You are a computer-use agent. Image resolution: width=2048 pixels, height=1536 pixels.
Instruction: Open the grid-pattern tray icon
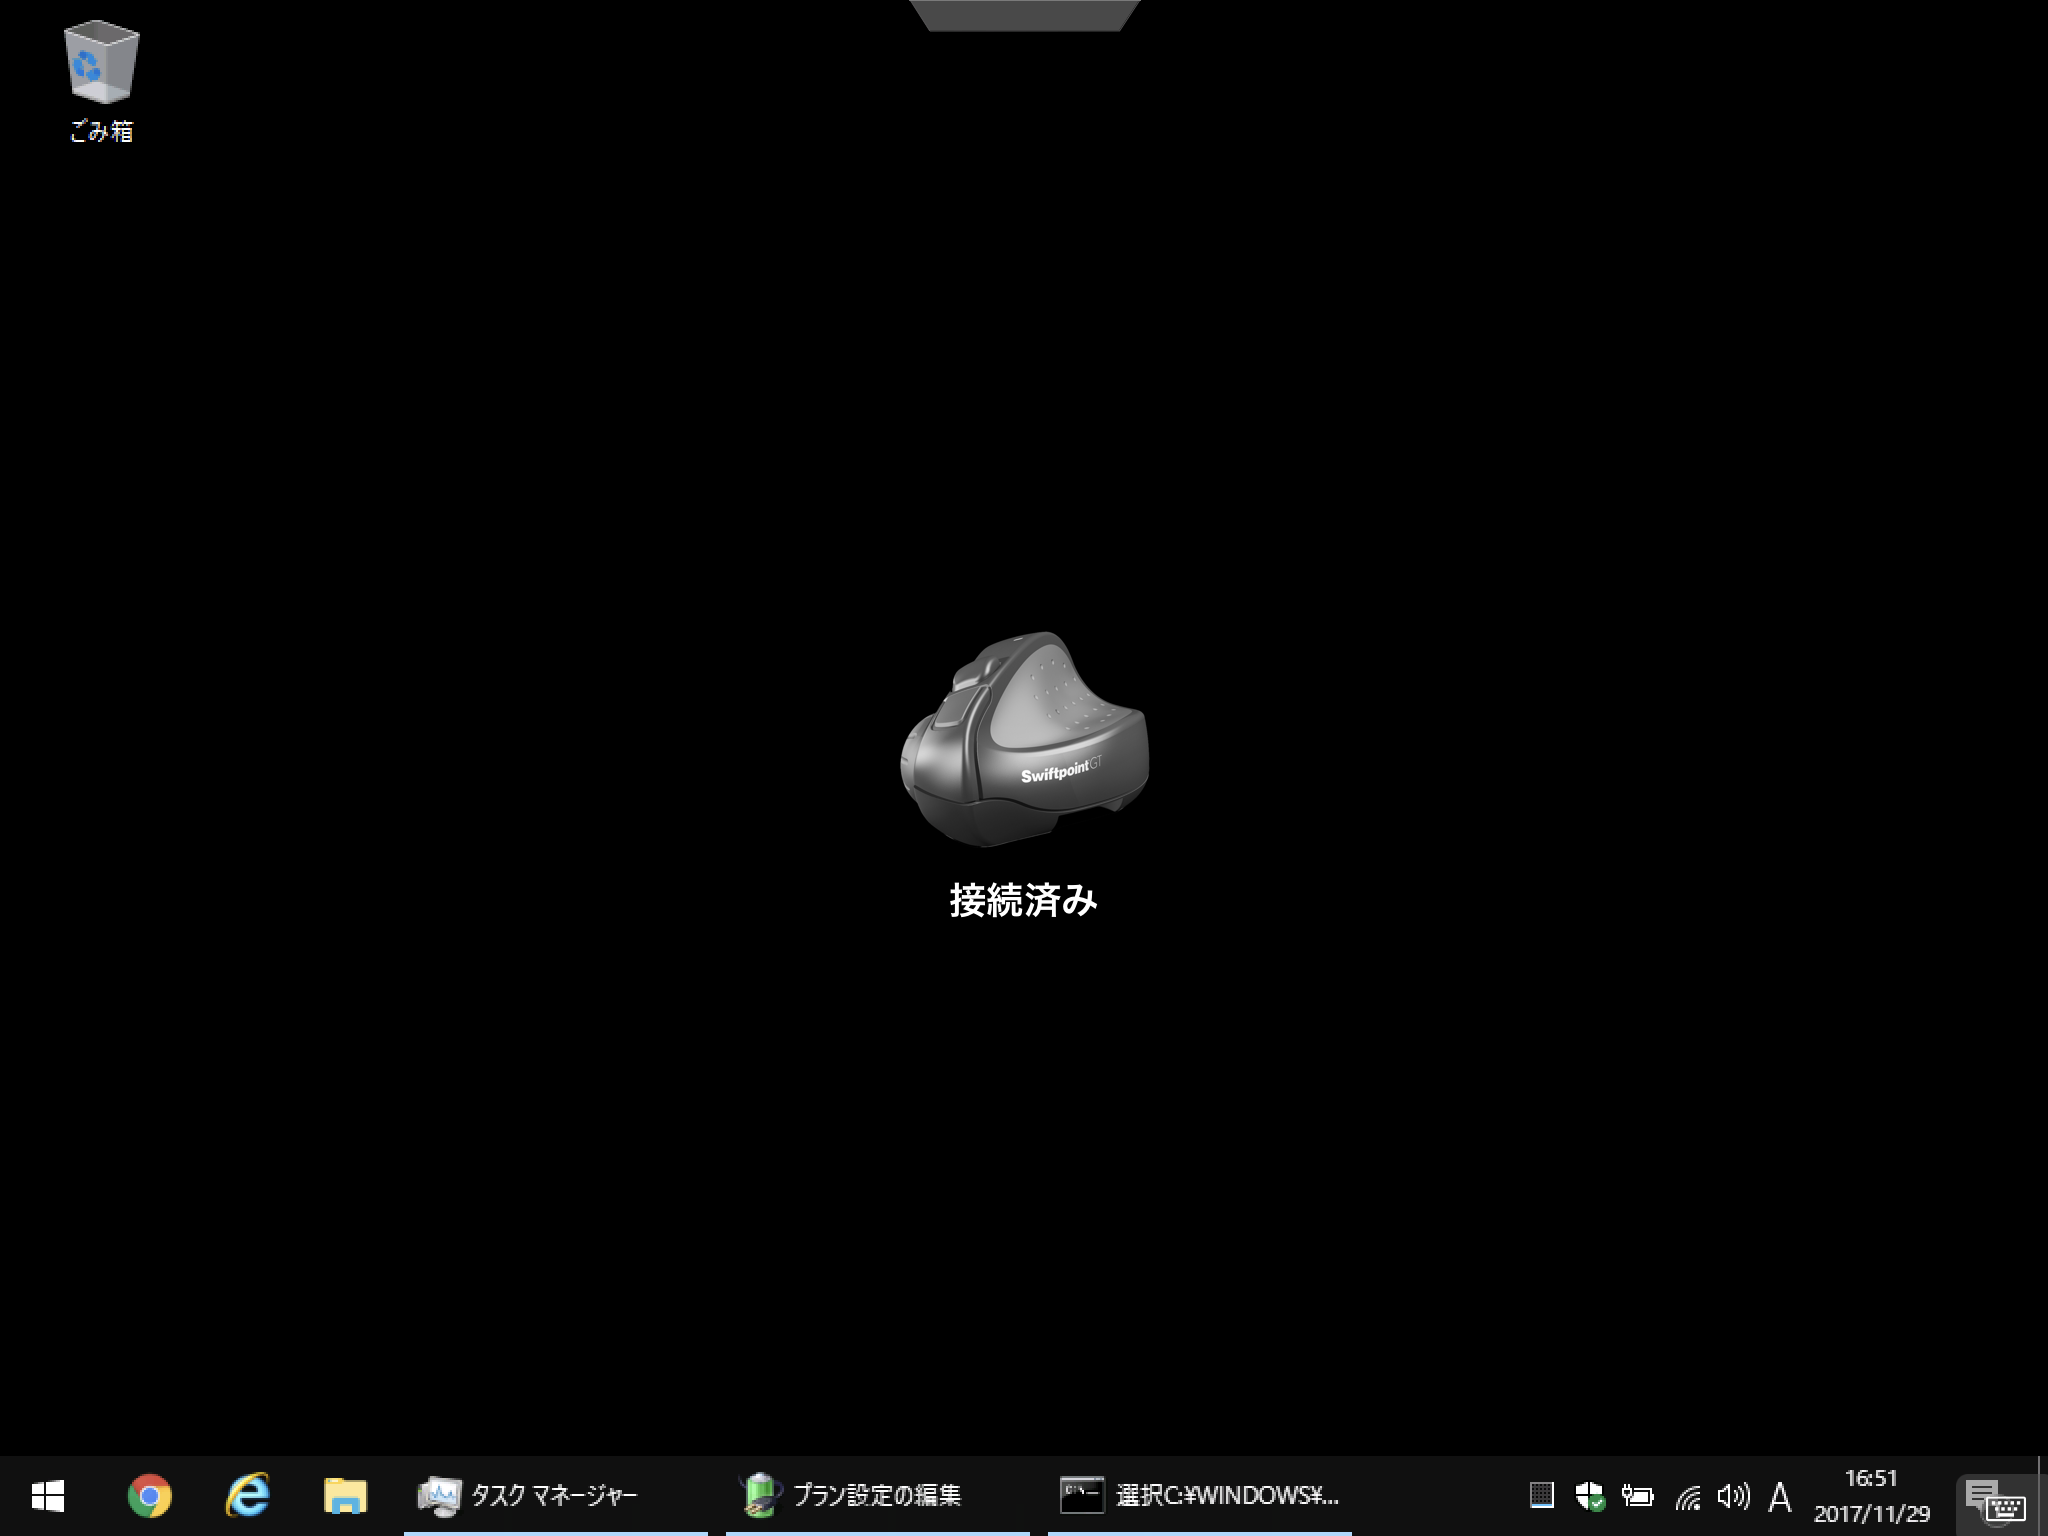point(1542,1496)
